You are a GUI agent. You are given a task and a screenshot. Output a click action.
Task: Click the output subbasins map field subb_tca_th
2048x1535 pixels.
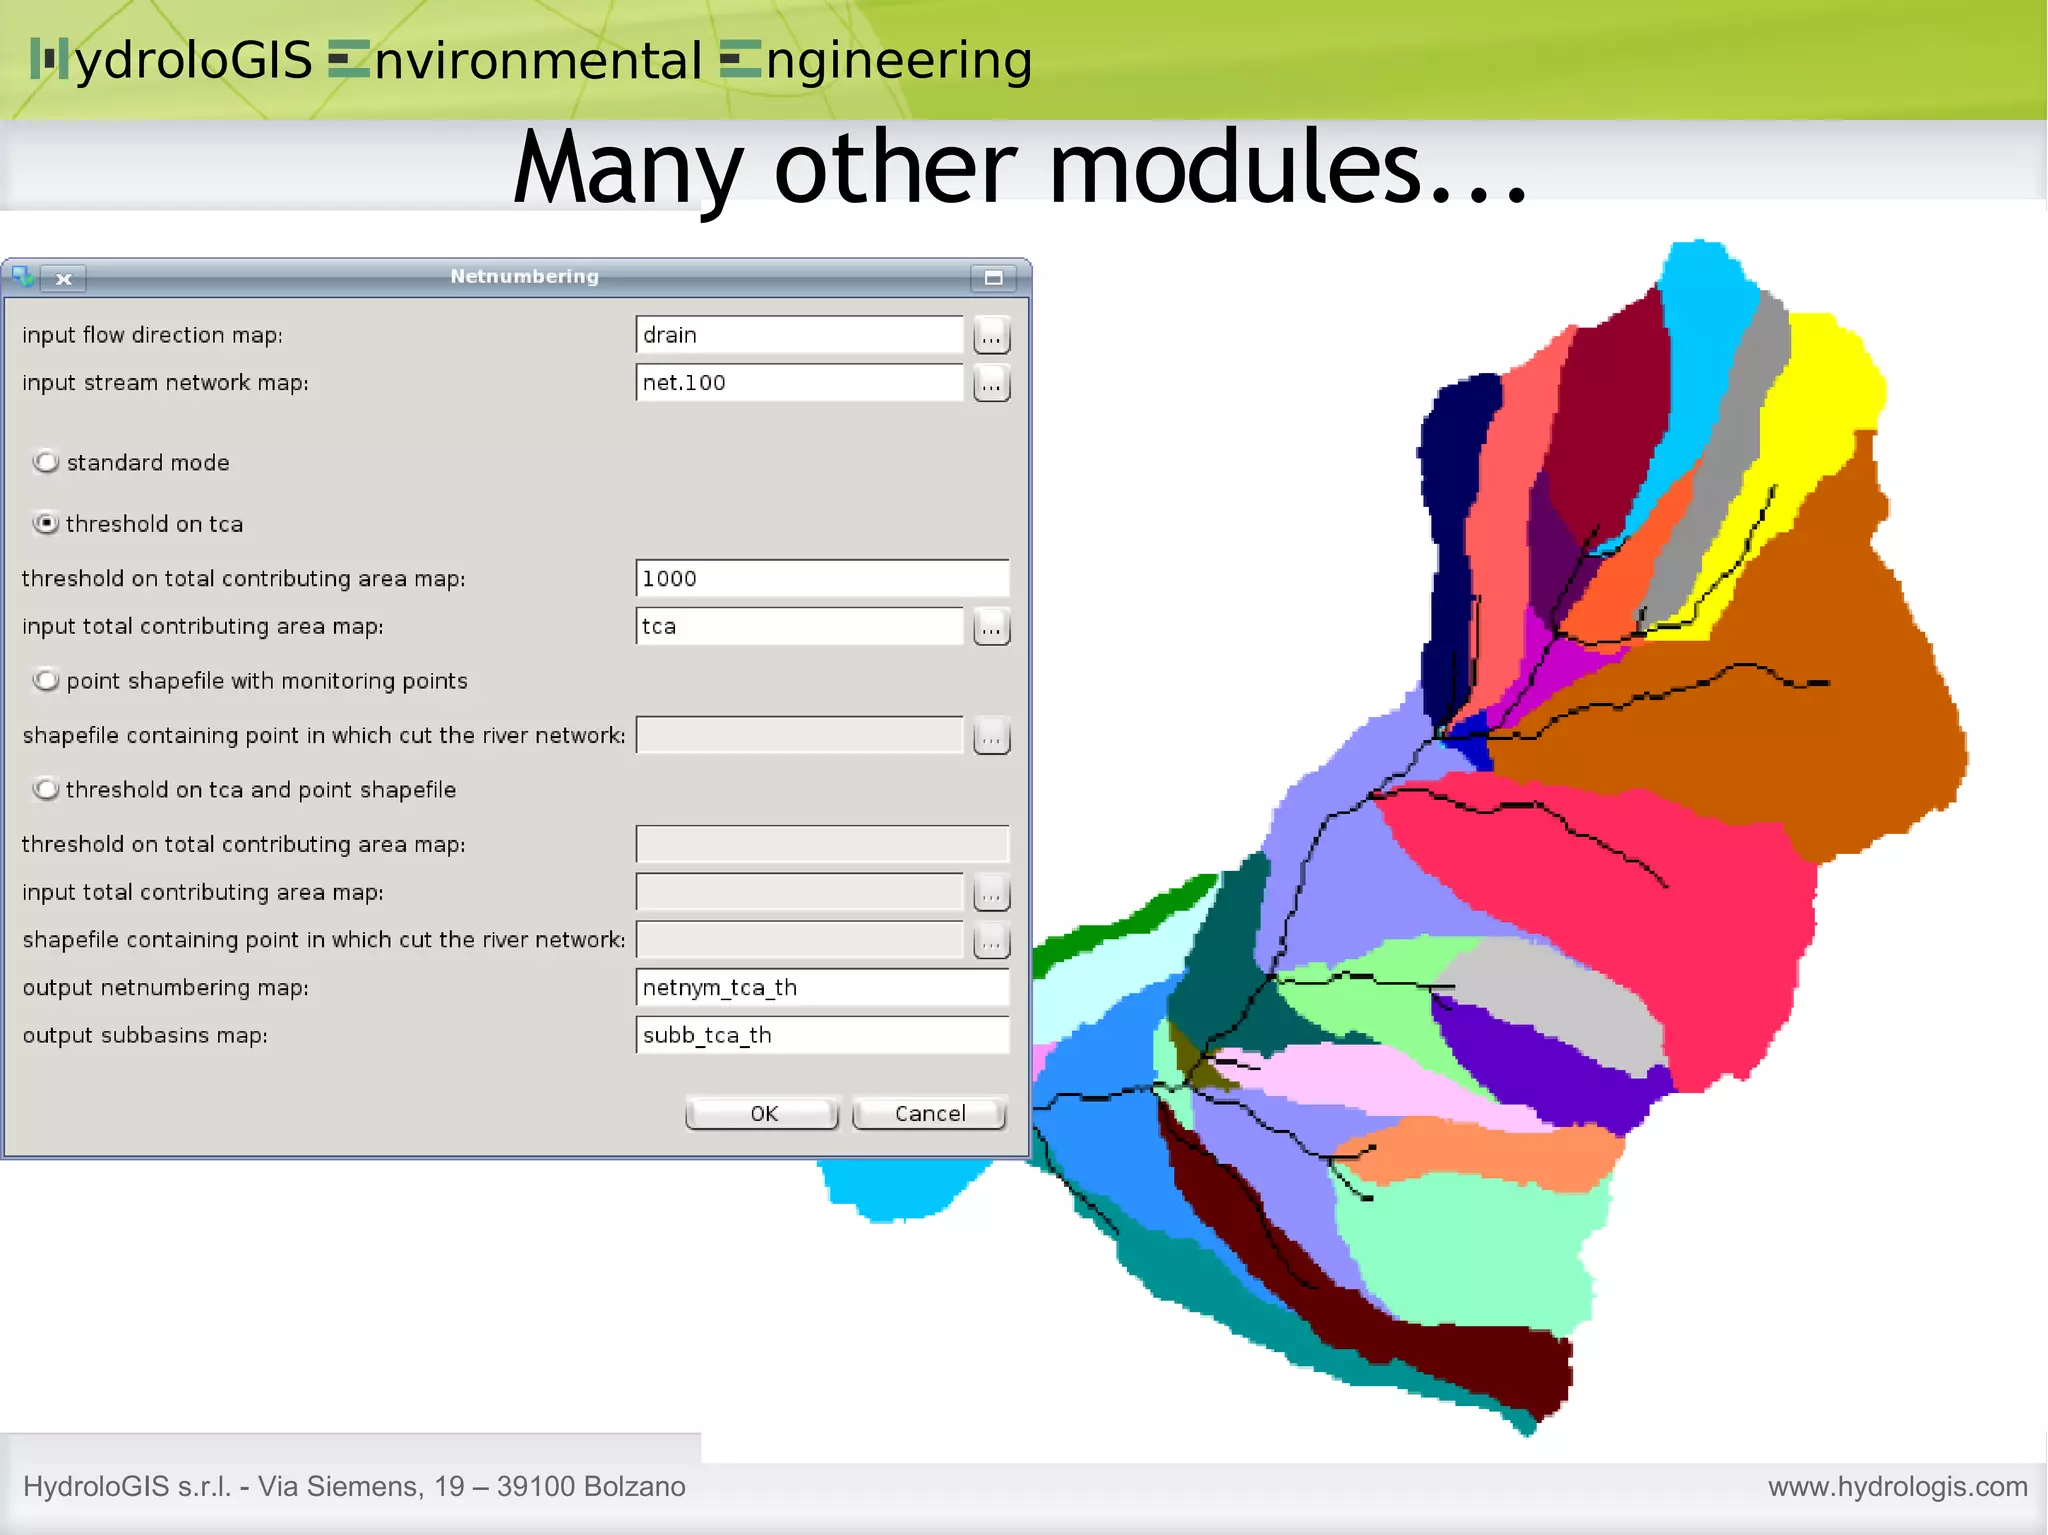pyautogui.click(x=821, y=1035)
